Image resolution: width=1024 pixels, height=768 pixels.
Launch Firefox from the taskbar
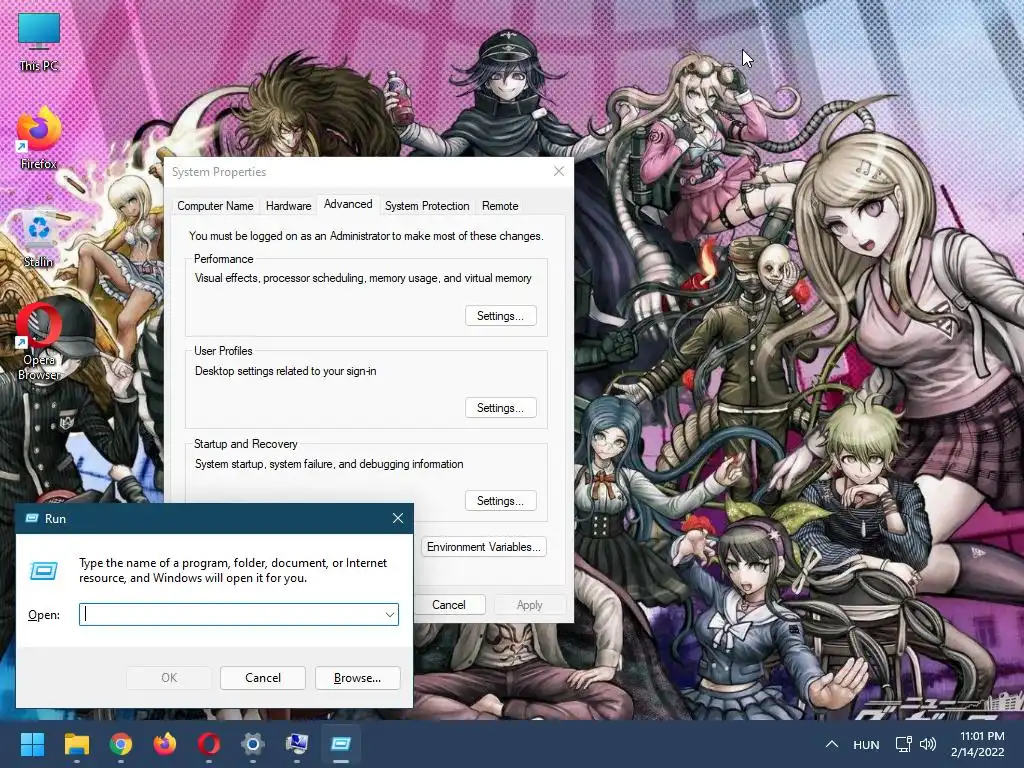[165, 744]
